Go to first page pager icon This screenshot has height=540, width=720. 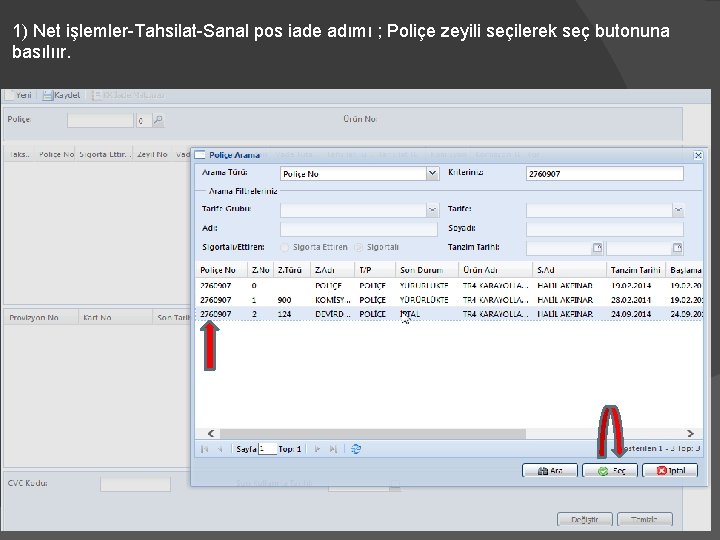coord(205,449)
